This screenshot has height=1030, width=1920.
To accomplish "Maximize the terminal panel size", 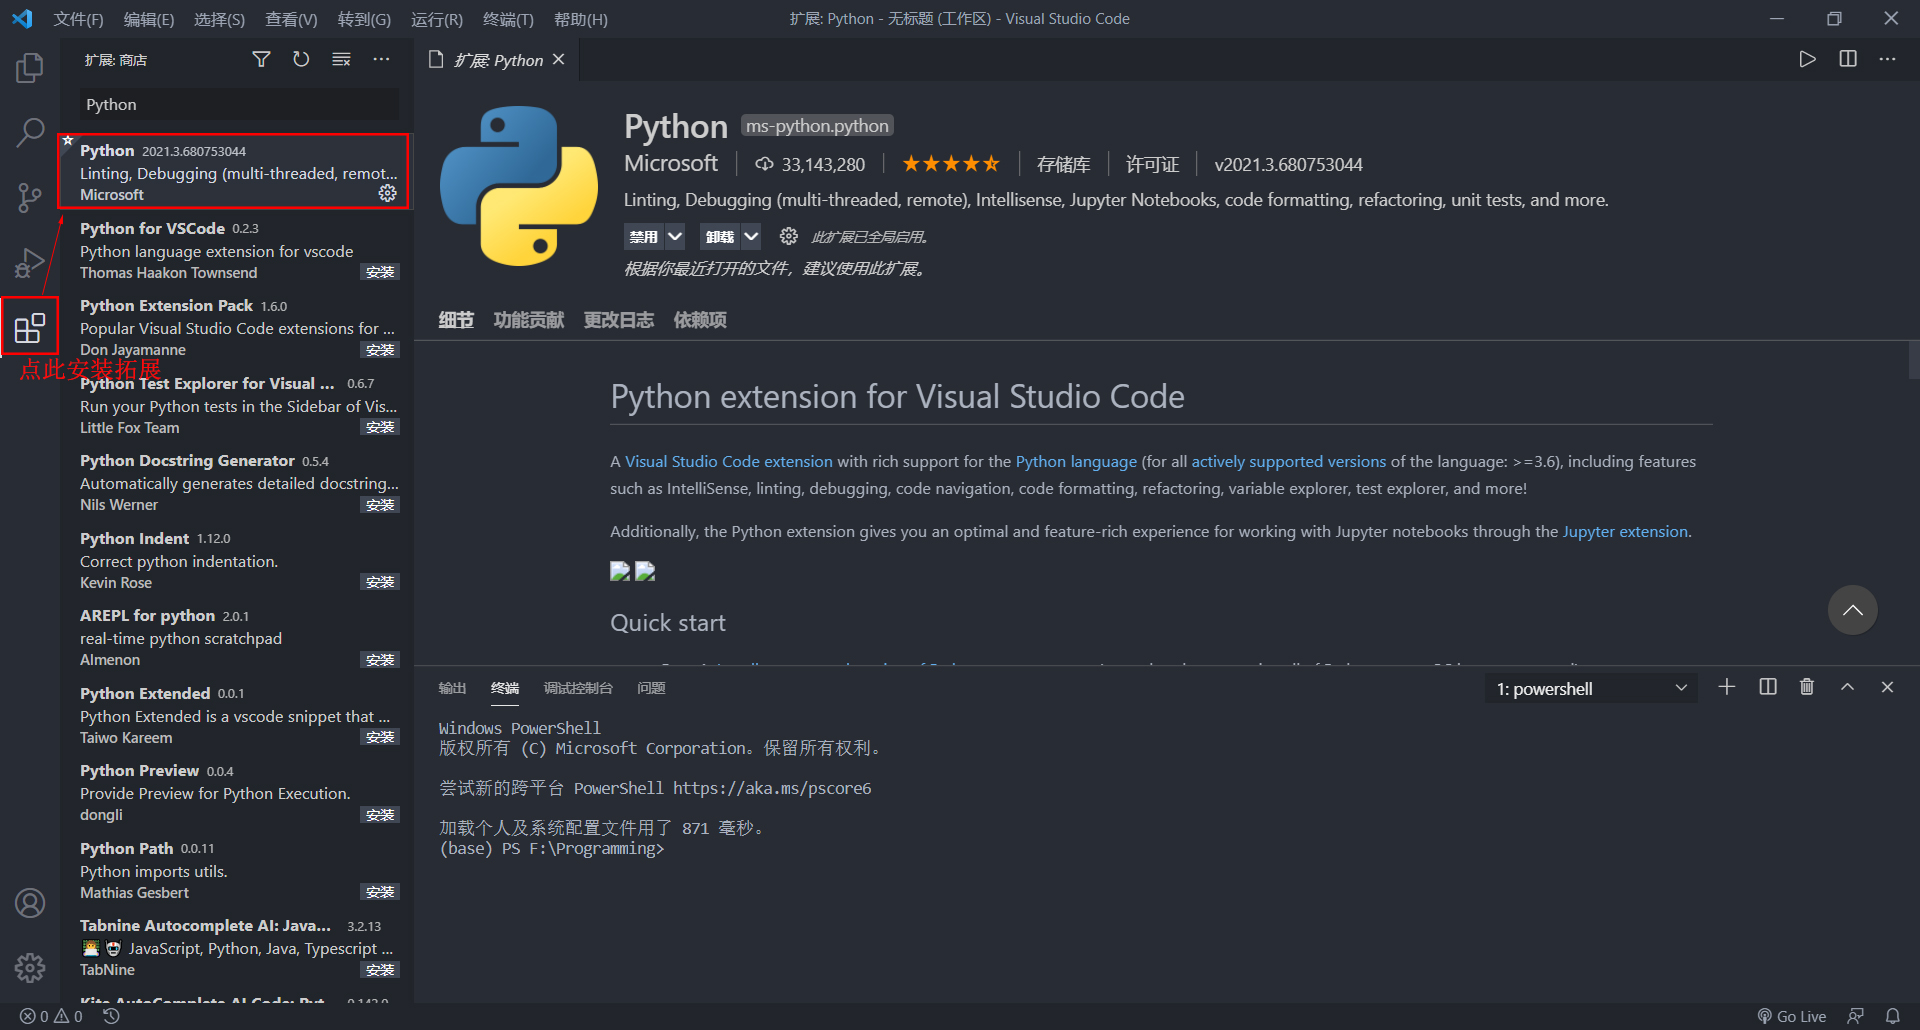I will [x=1847, y=687].
